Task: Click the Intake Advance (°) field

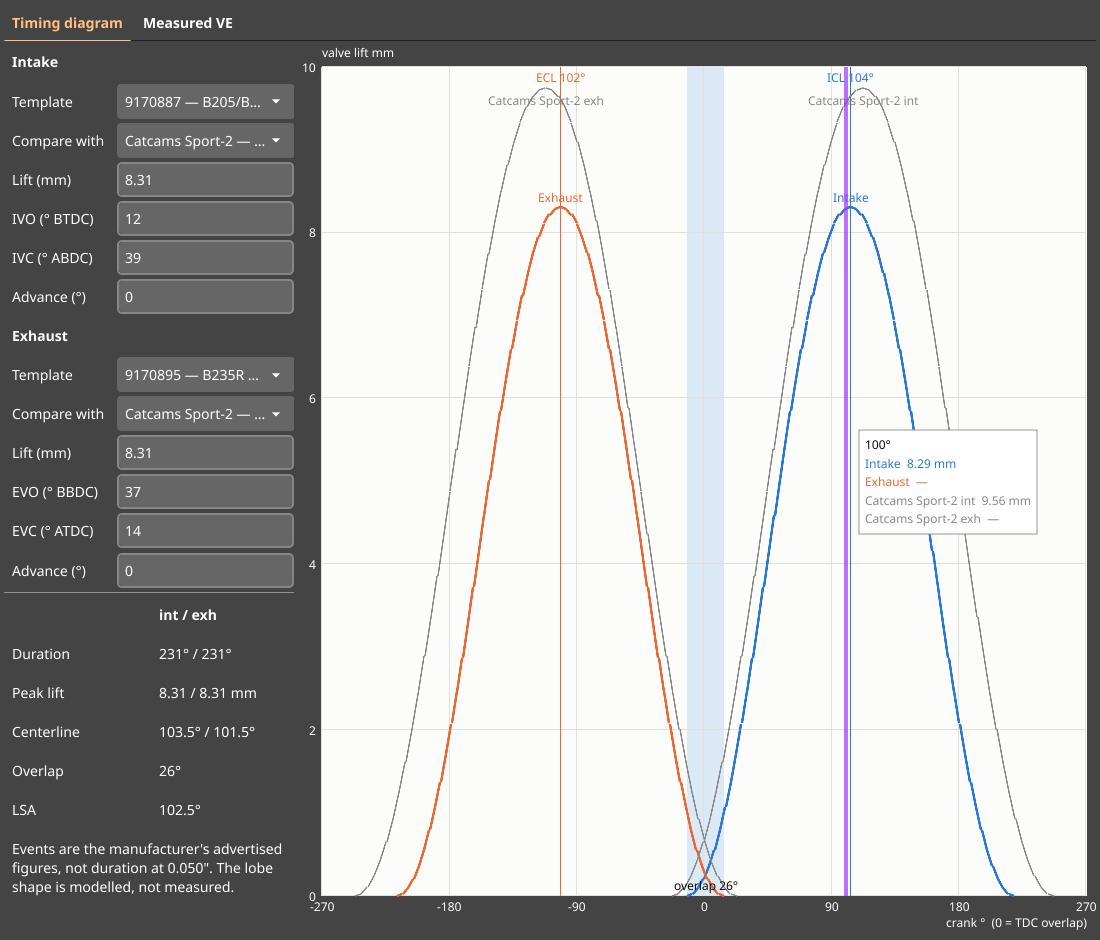Action: click(x=205, y=297)
